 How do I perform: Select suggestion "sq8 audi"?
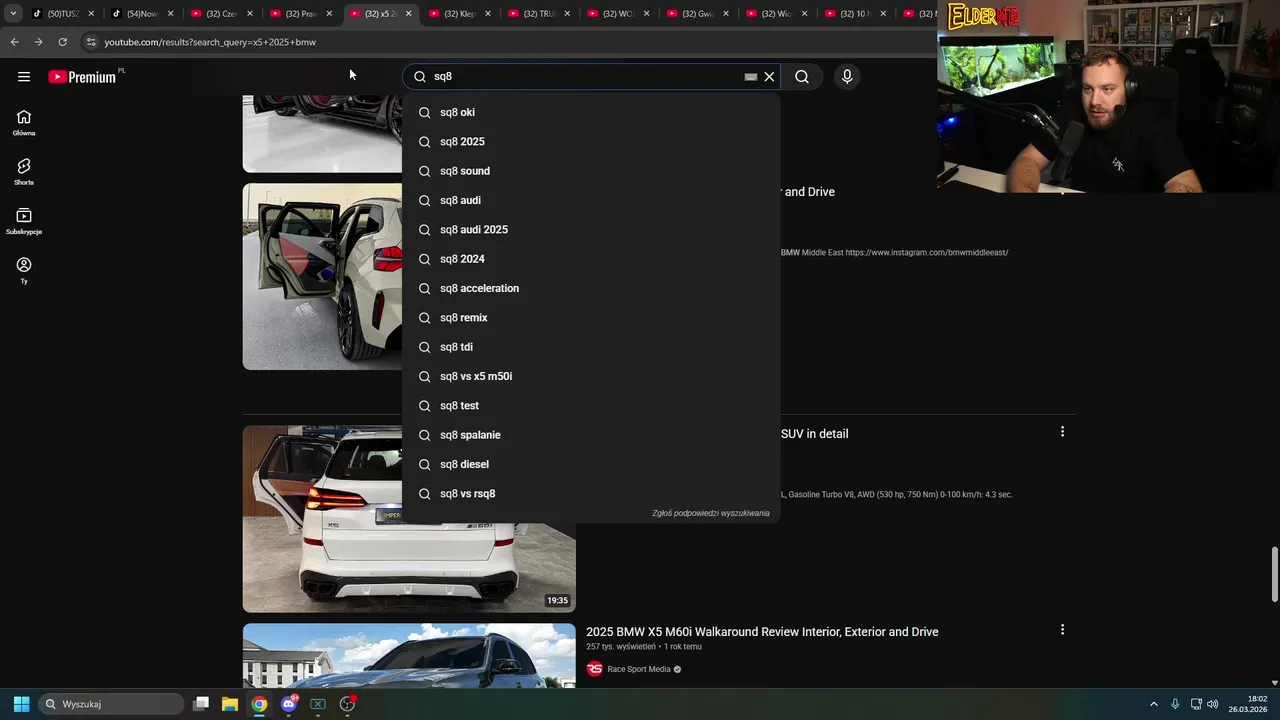591,200
